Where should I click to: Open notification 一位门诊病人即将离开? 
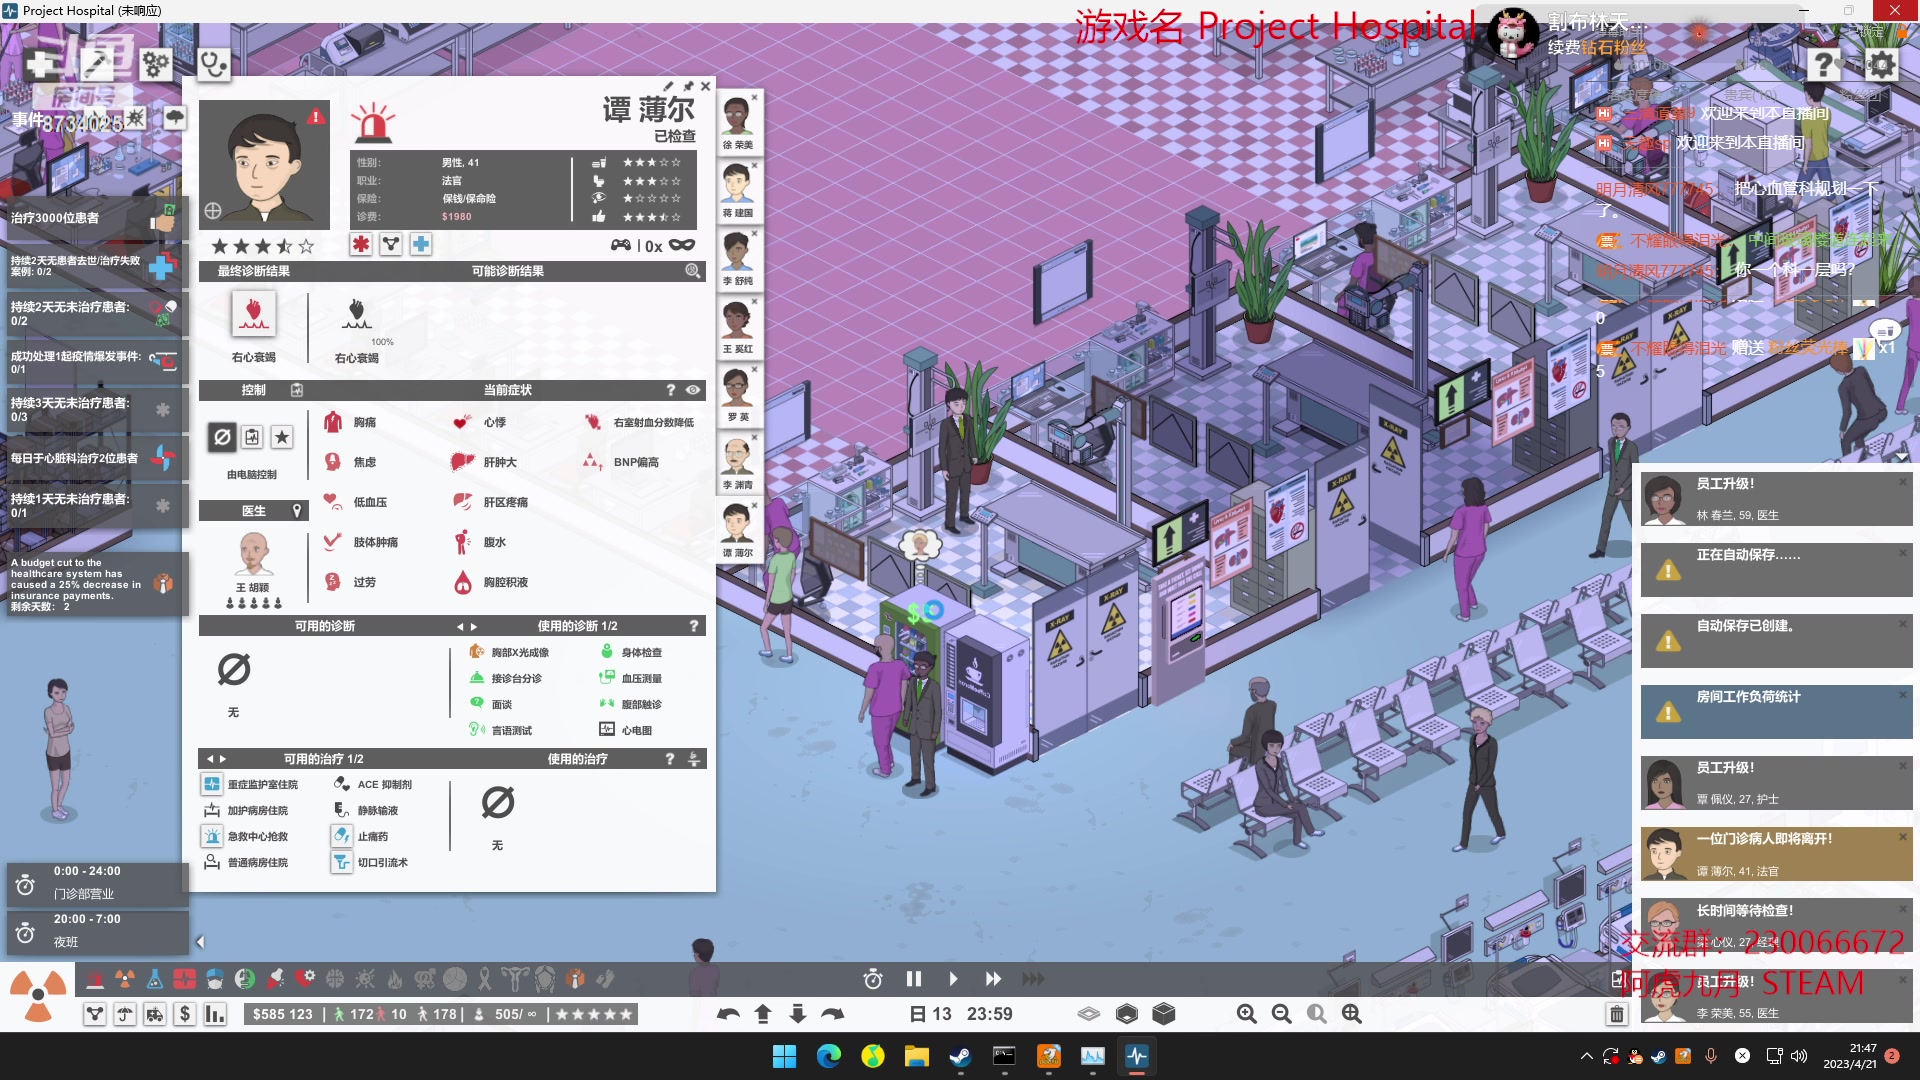coord(1776,853)
